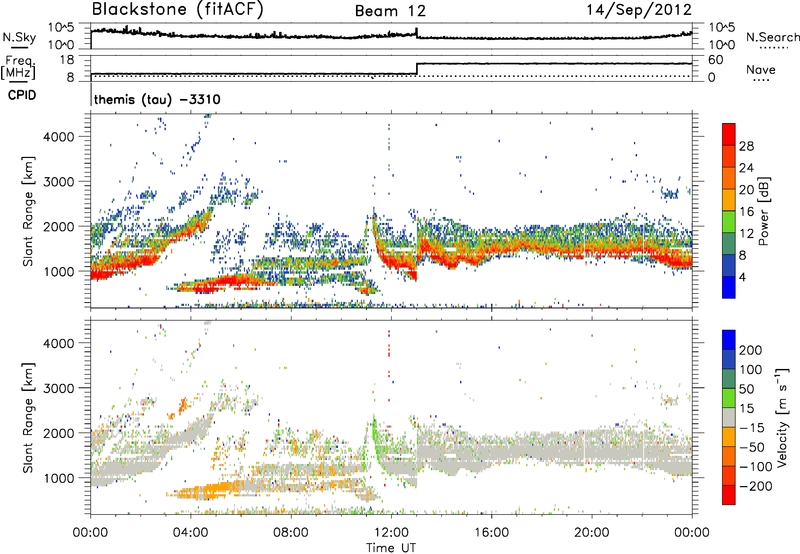Screen dimensions: 800x554
Task: Pick the bright red top of Power color bar
Action: [x=729, y=134]
